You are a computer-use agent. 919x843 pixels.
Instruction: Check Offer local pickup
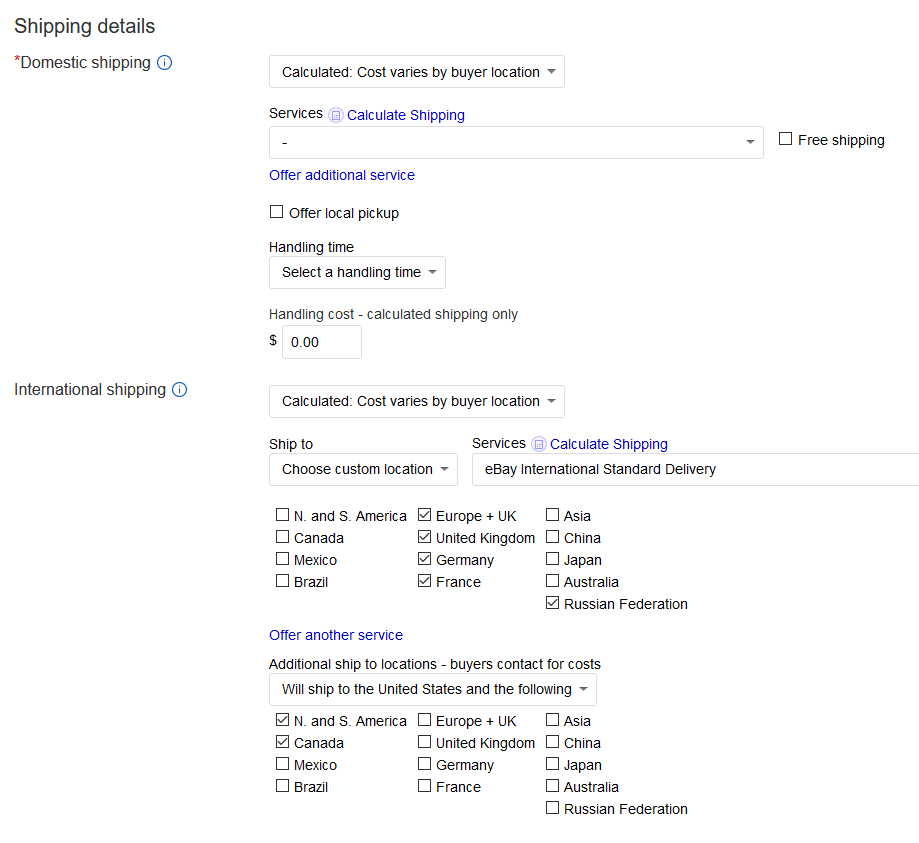coord(276,212)
